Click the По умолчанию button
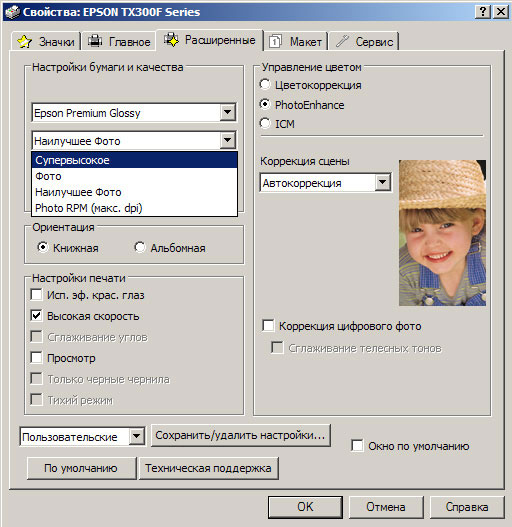The height and width of the screenshot is (527, 512). (81, 468)
